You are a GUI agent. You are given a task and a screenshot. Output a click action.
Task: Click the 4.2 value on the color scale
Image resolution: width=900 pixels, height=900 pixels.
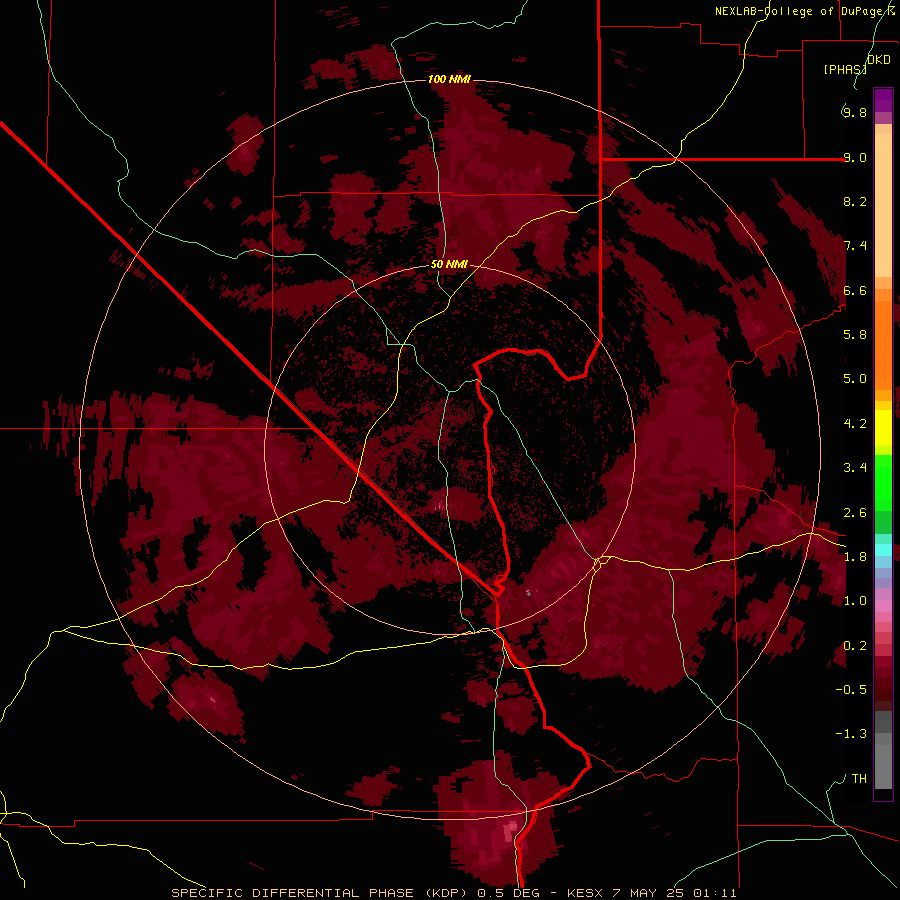(x=855, y=424)
